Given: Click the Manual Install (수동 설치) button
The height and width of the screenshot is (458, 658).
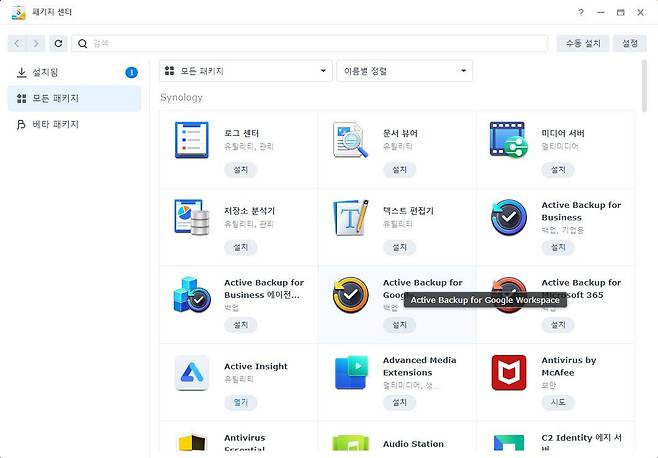Looking at the screenshot, I should tap(583, 43).
